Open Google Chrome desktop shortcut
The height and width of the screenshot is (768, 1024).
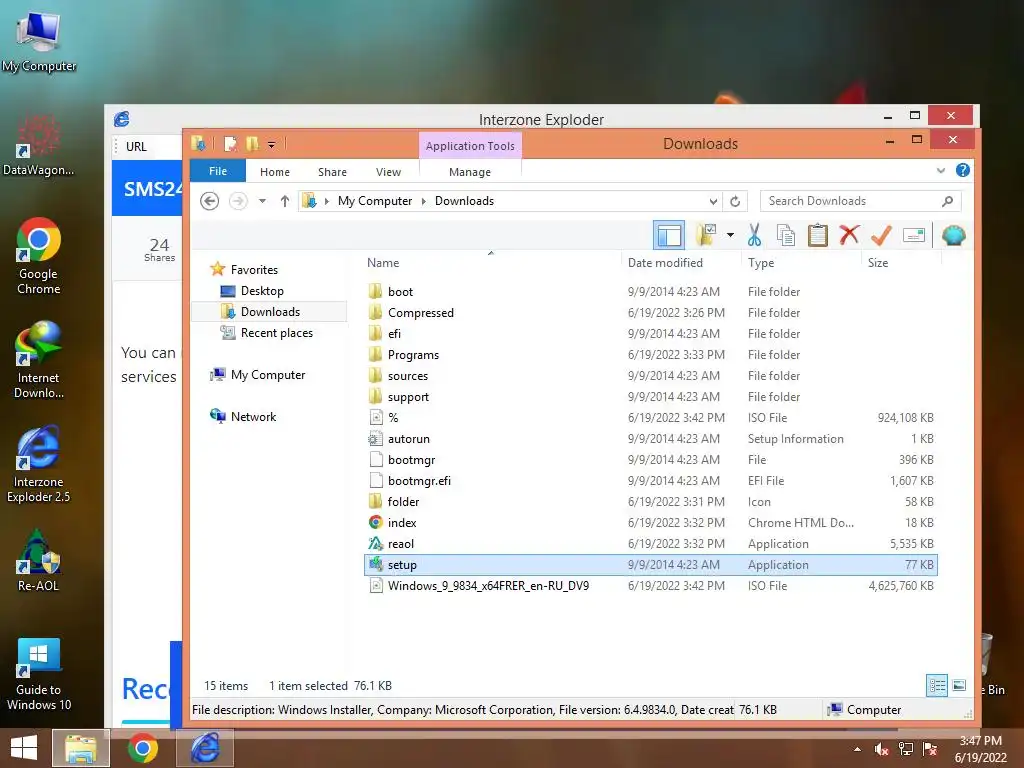point(38,256)
